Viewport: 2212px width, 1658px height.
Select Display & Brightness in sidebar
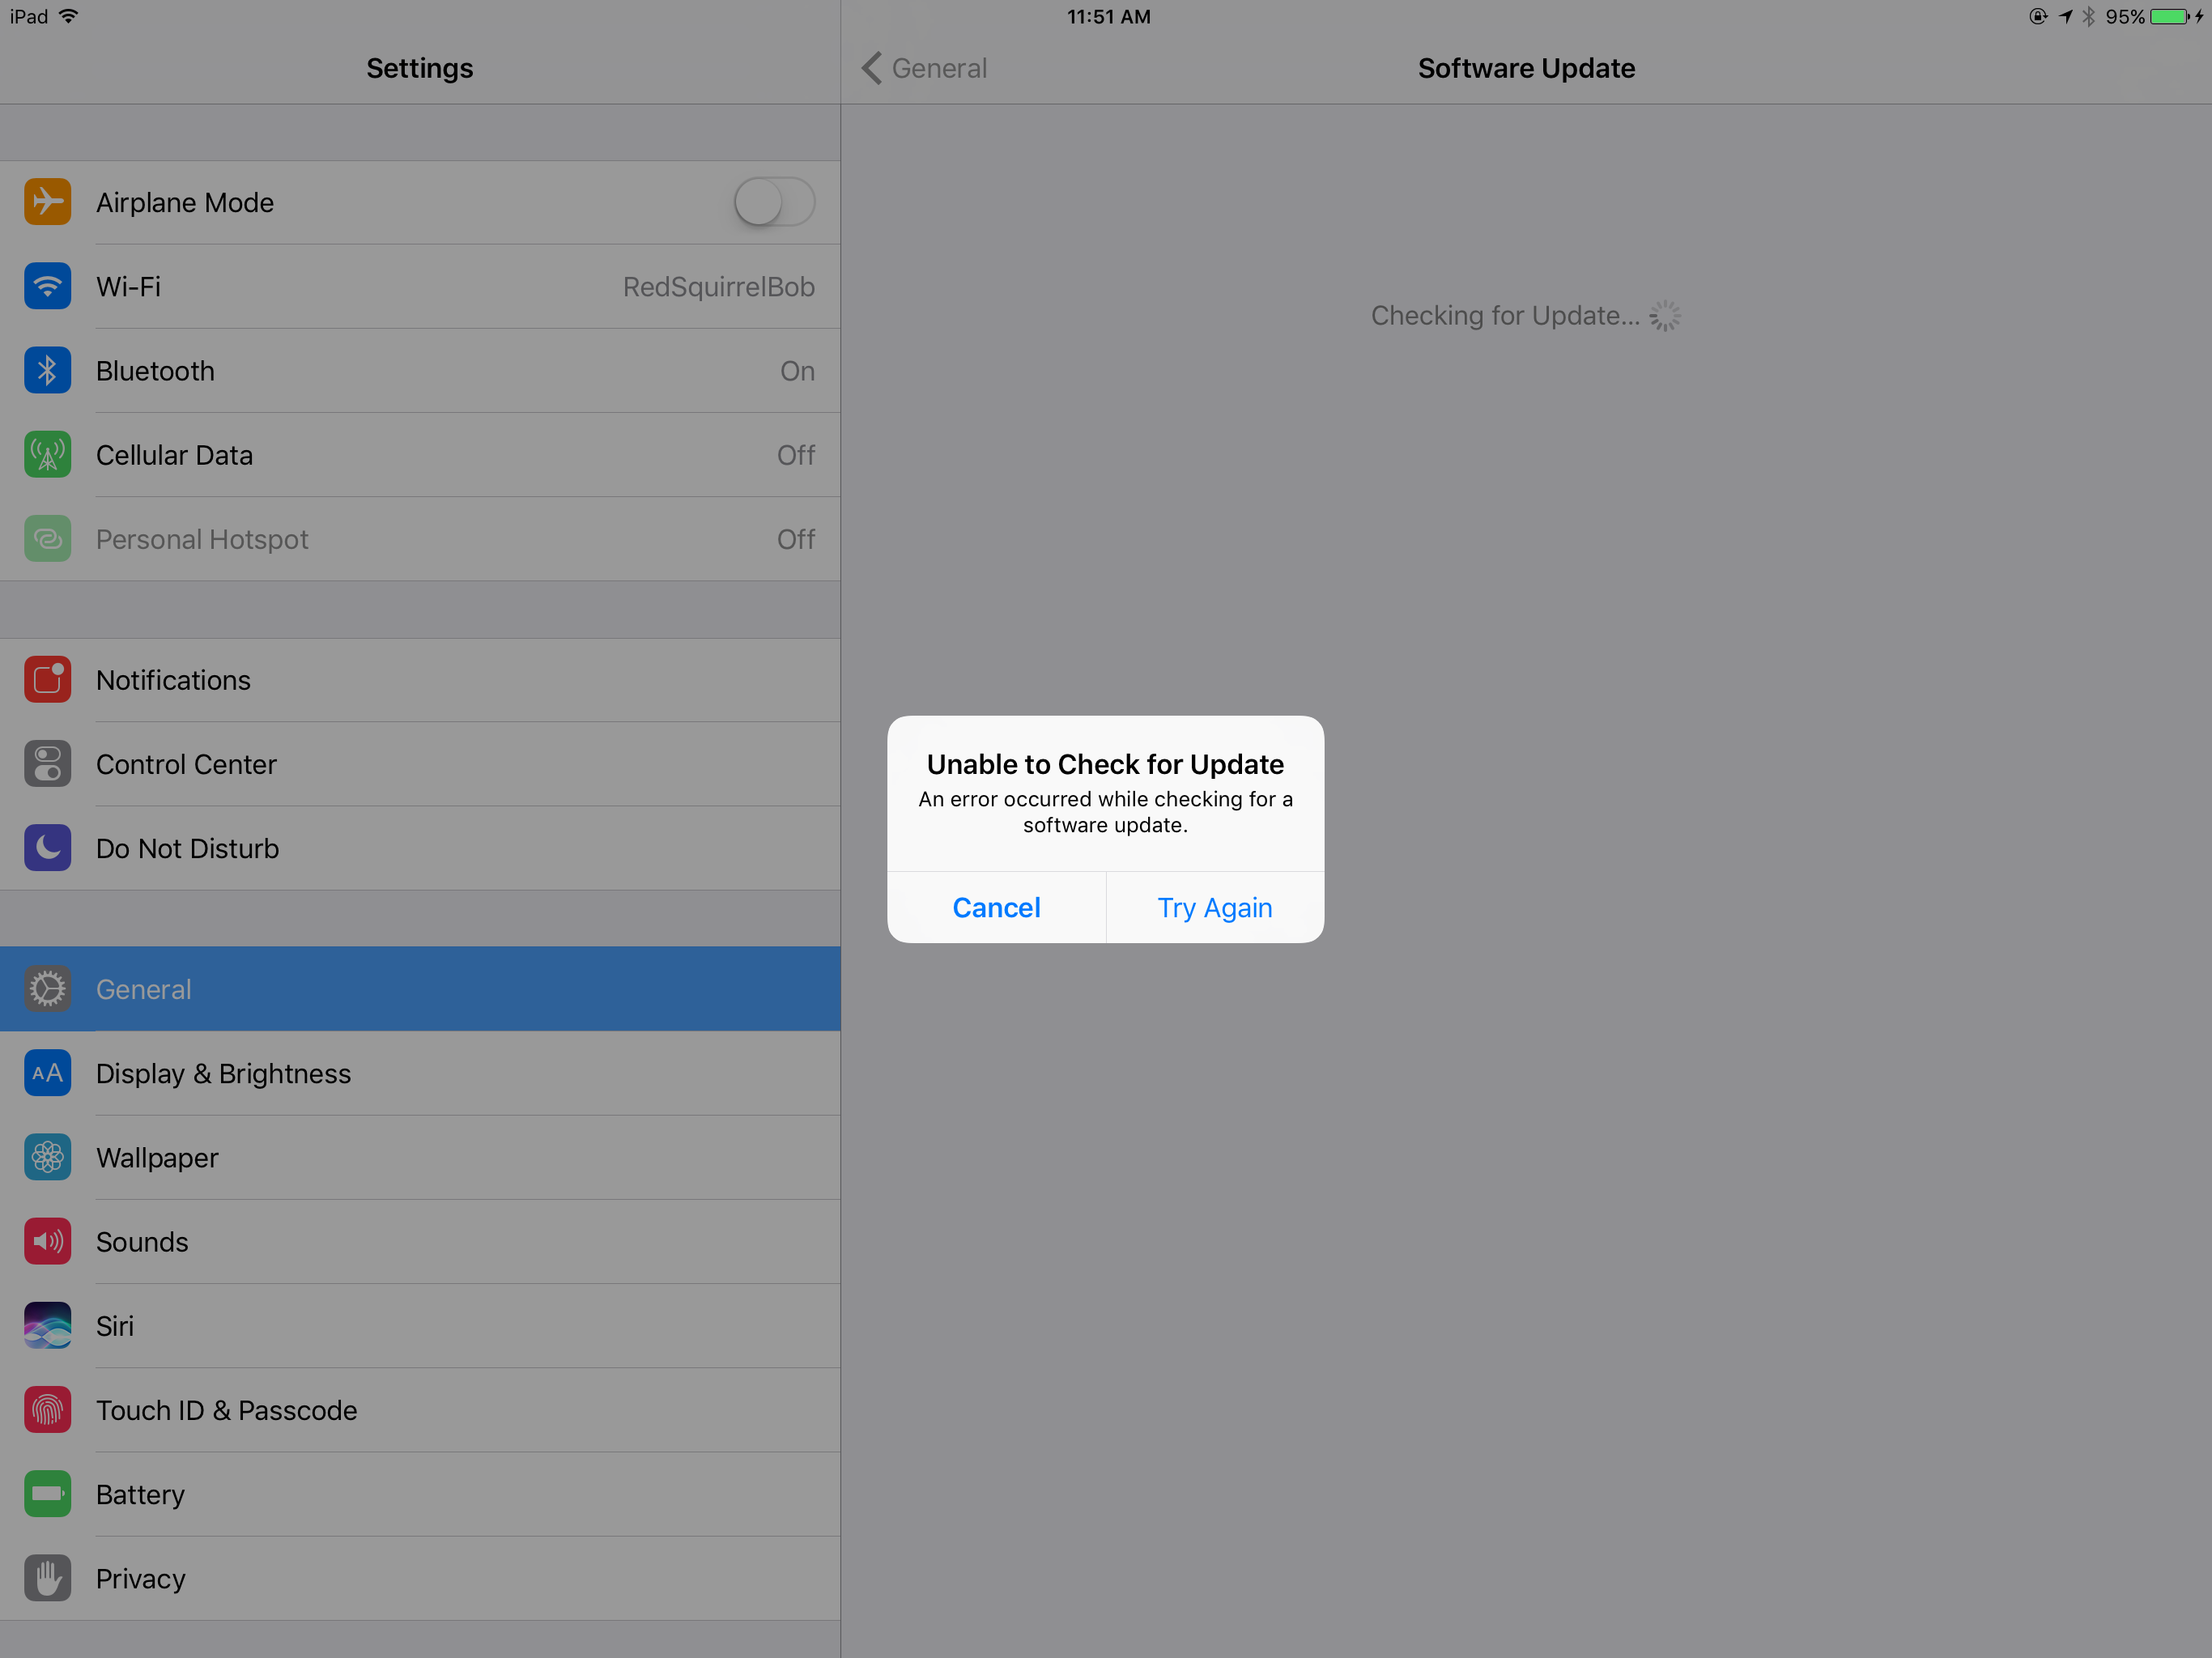pos(224,1074)
